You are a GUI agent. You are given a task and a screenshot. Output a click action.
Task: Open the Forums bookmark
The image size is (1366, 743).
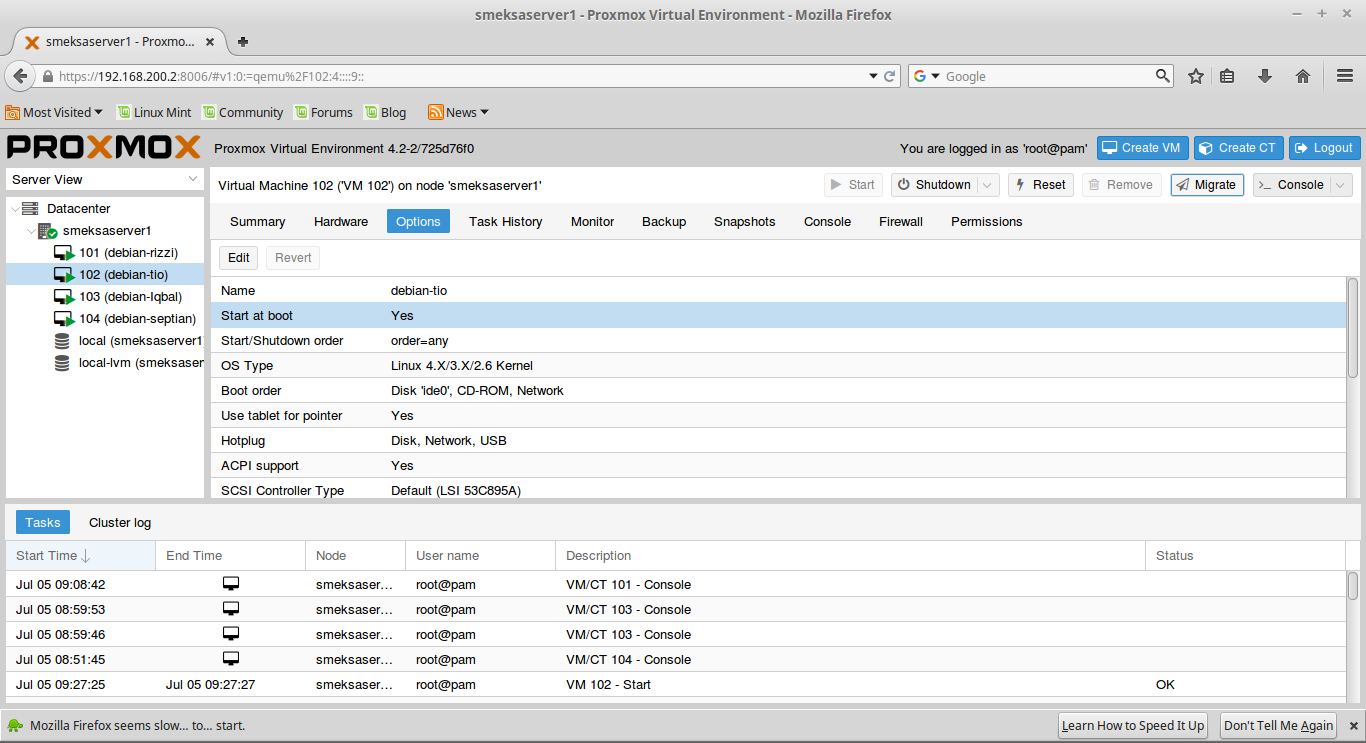tap(322, 113)
